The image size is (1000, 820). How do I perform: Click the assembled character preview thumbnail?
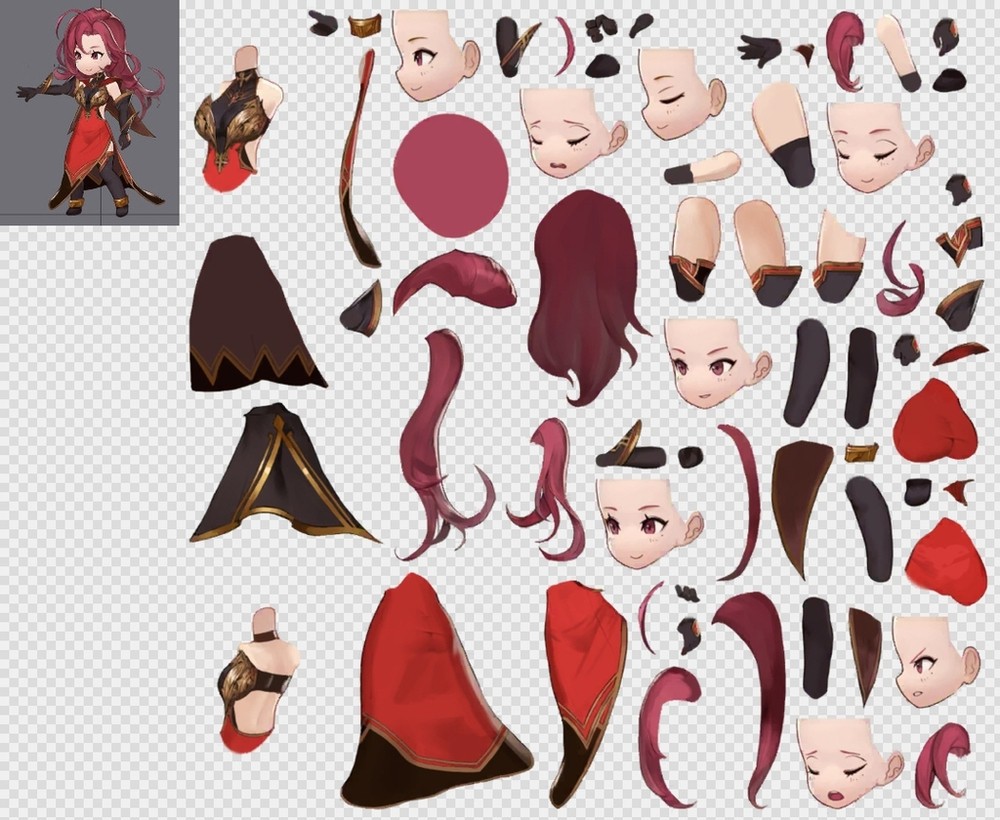click(x=89, y=112)
